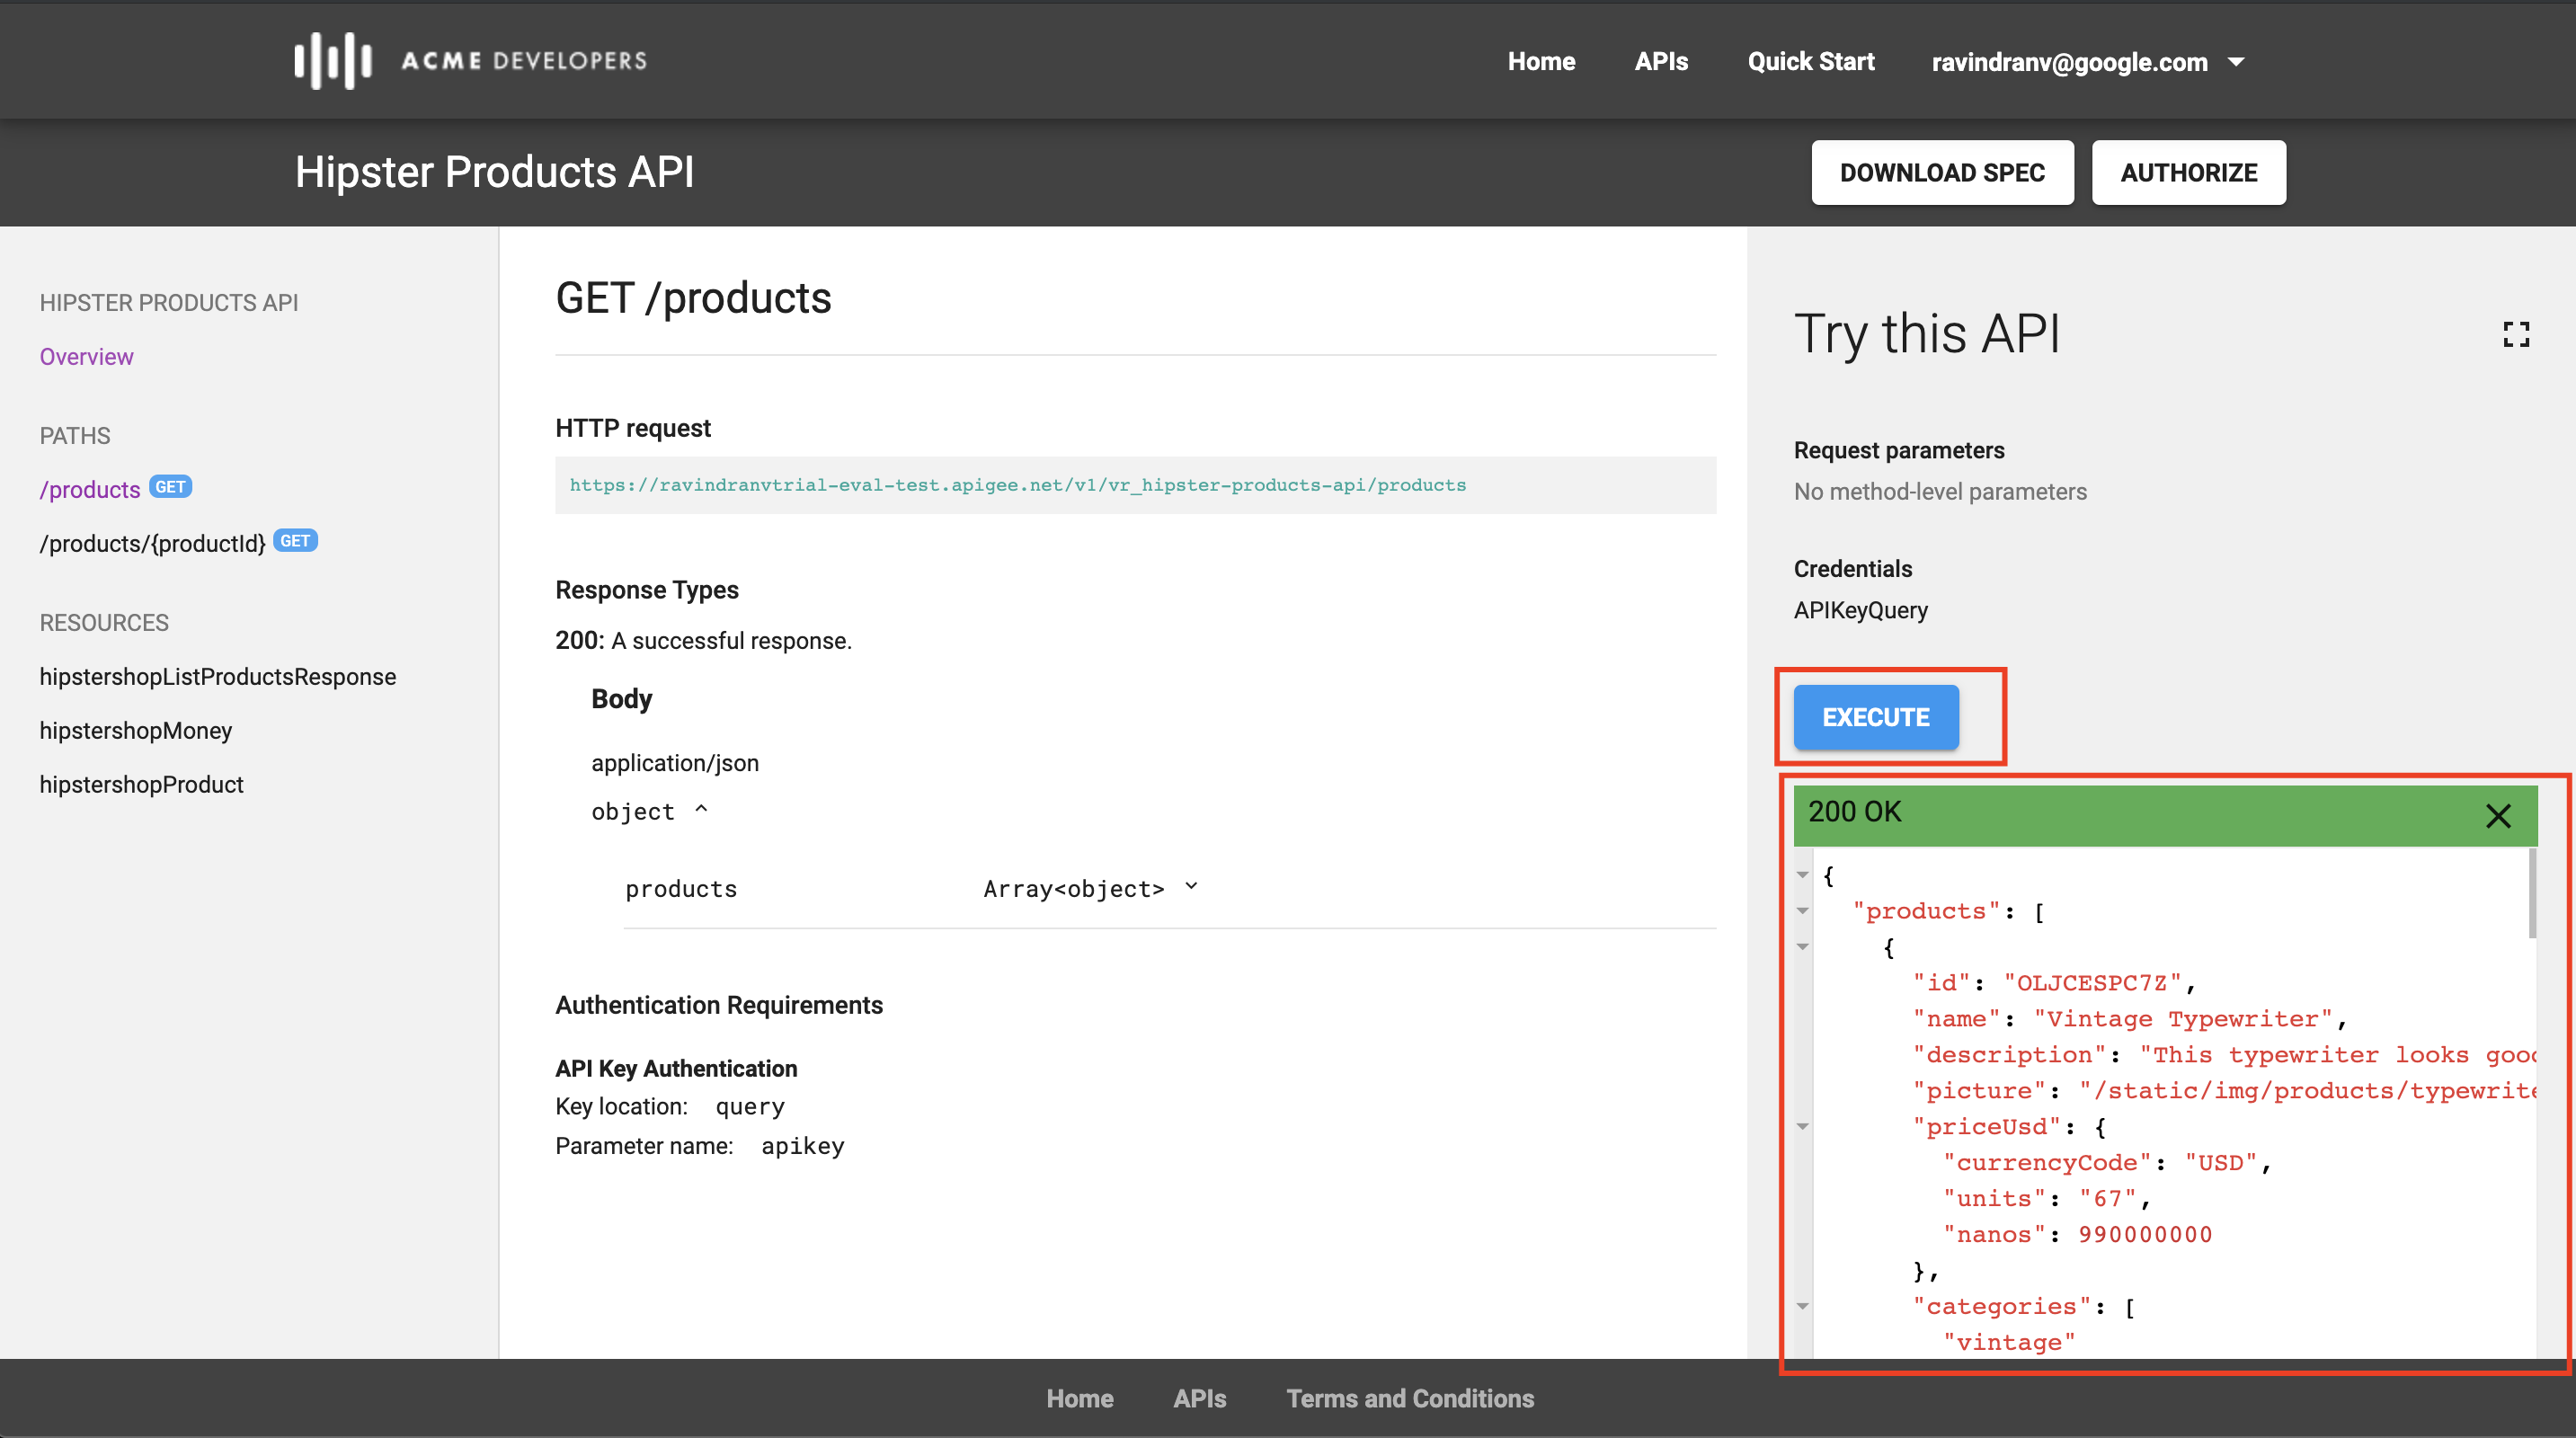
Task: Open Home in the top navigation
Action: tap(1541, 62)
